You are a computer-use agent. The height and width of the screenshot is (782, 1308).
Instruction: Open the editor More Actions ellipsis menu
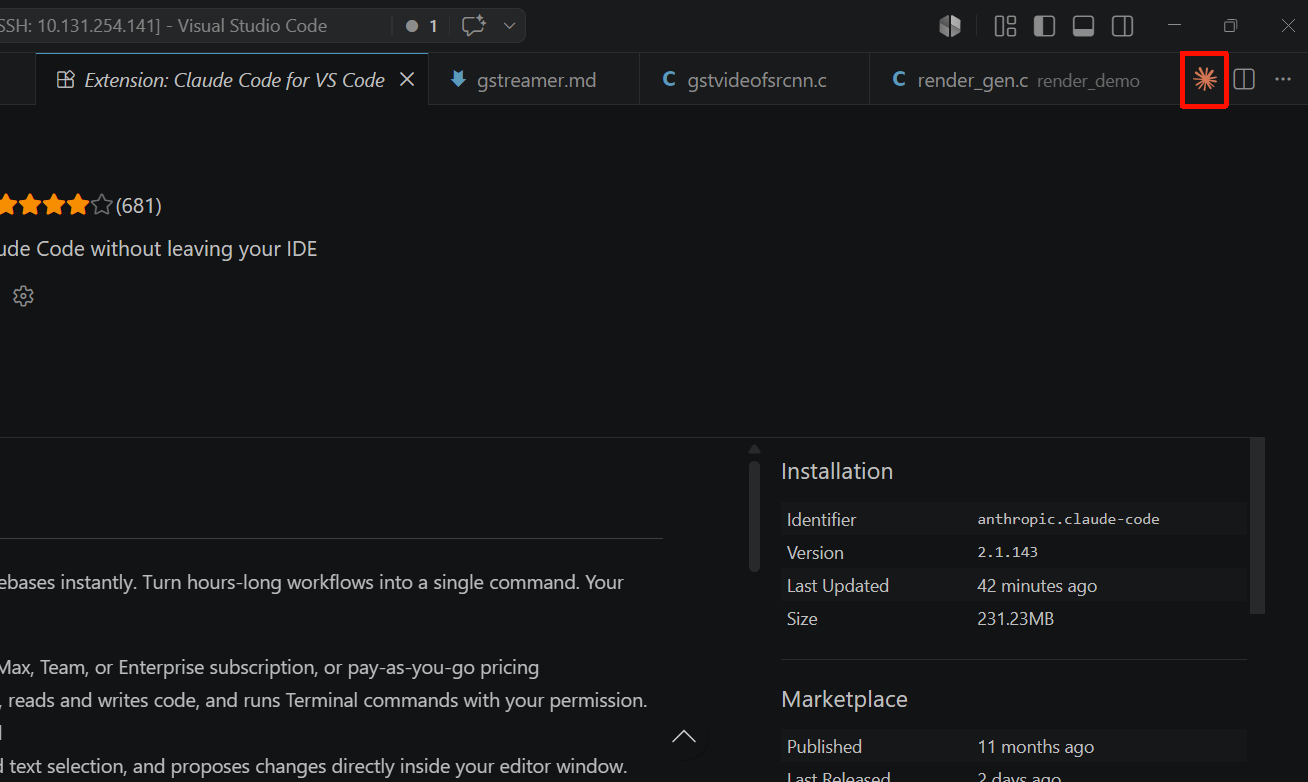pyautogui.click(x=1283, y=80)
